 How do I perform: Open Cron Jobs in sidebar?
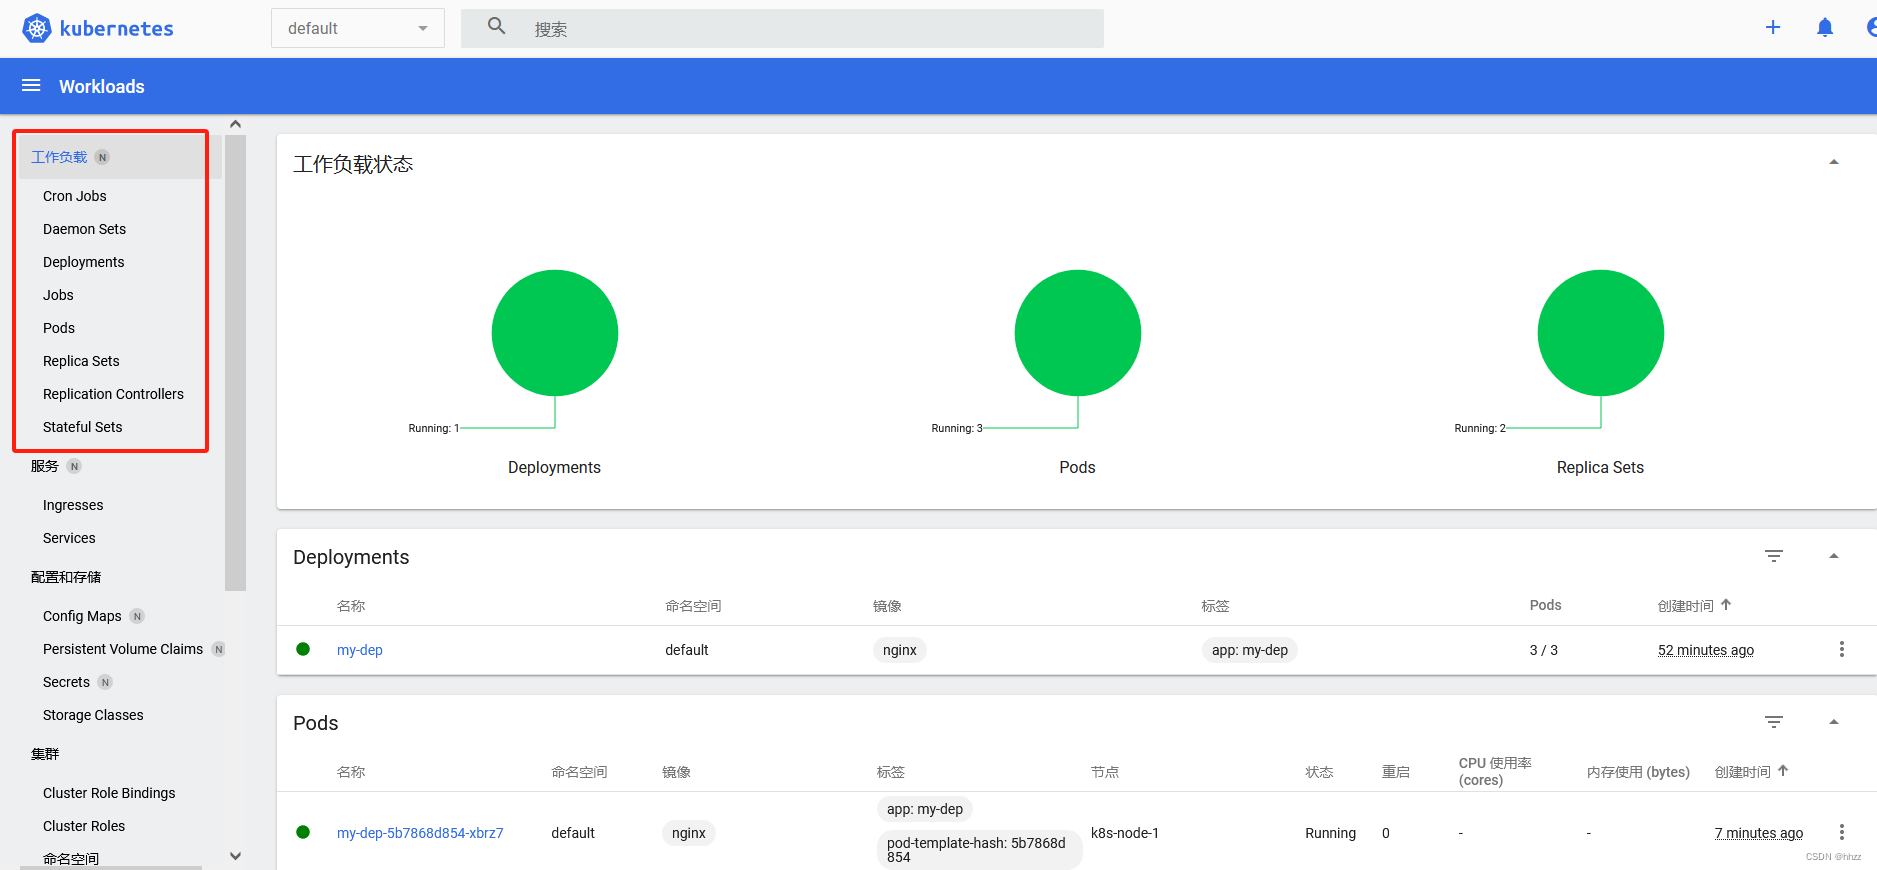[x=75, y=196]
